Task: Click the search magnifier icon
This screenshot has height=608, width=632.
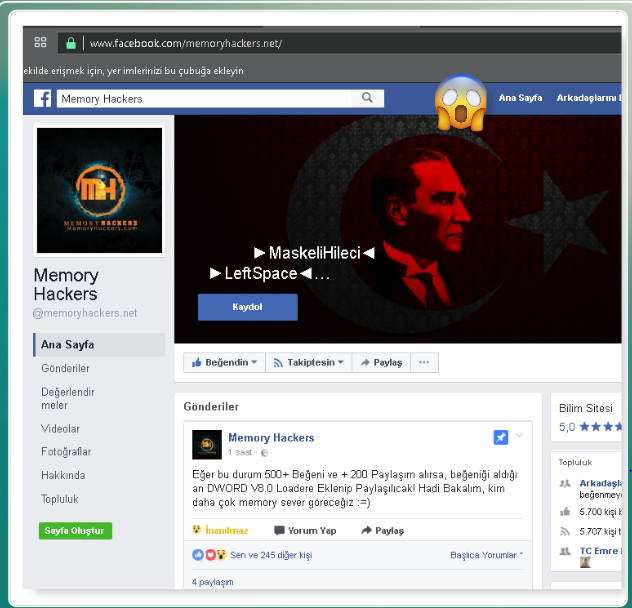Action: (x=367, y=98)
